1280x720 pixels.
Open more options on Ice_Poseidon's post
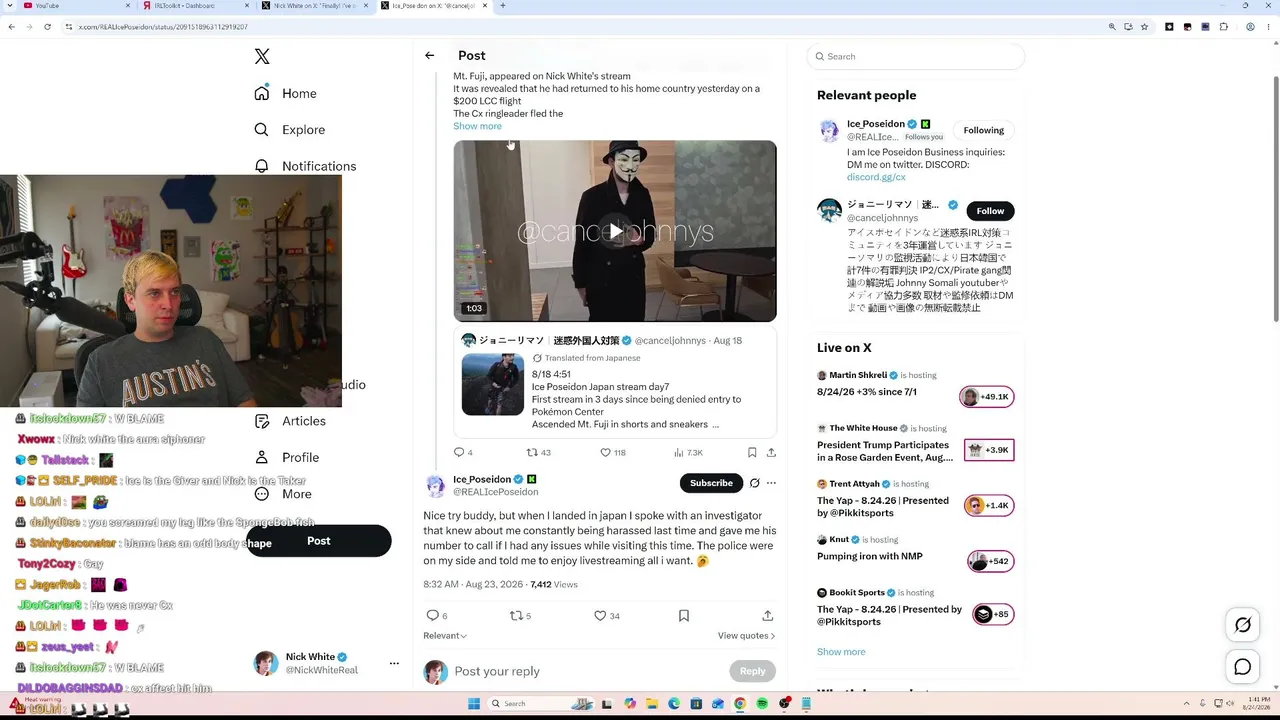[x=771, y=483]
